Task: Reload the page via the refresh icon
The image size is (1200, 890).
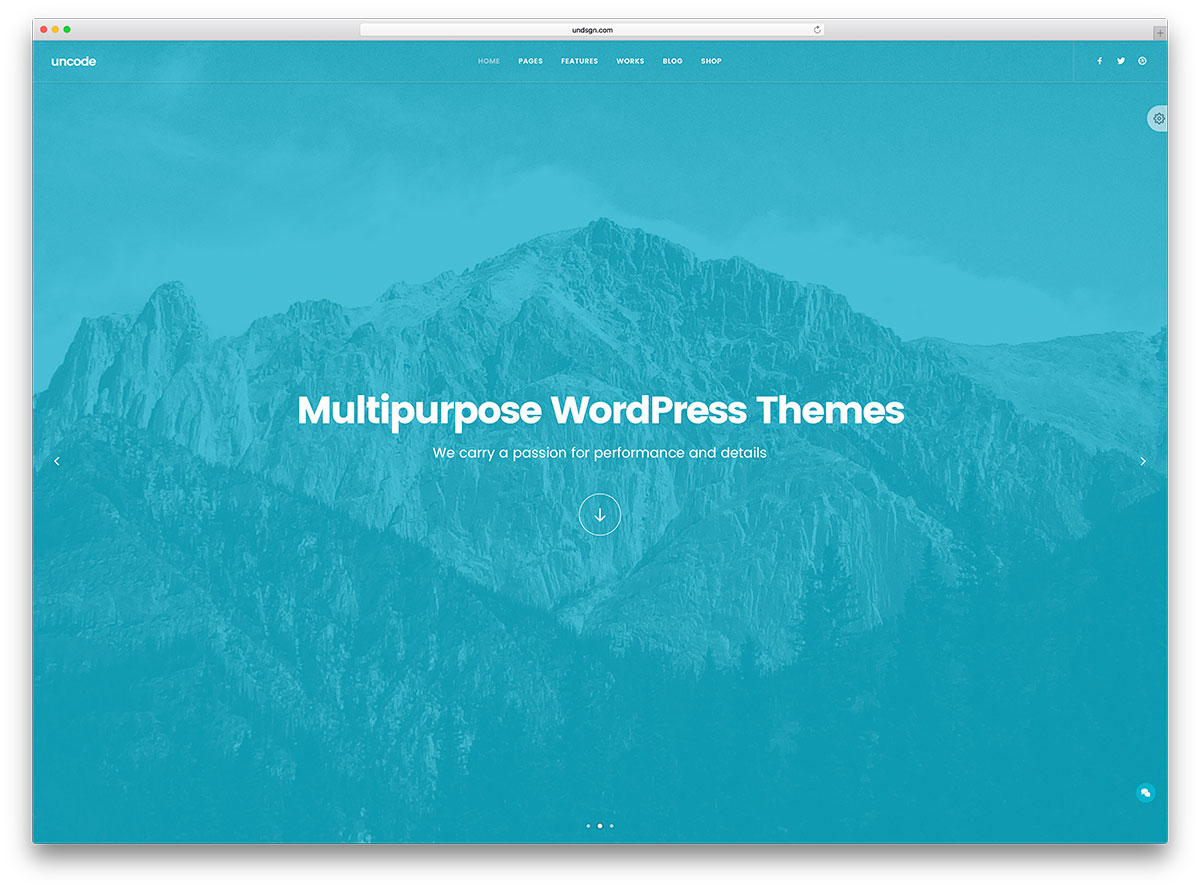Action: [817, 29]
